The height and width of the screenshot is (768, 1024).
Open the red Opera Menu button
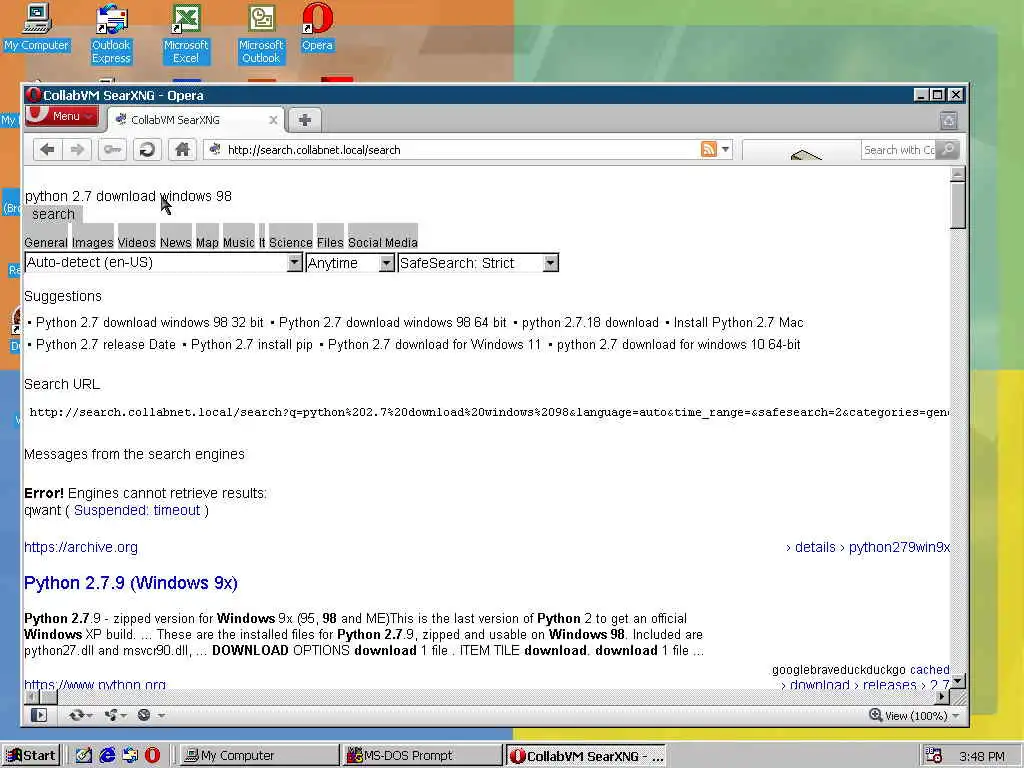(62, 116)
